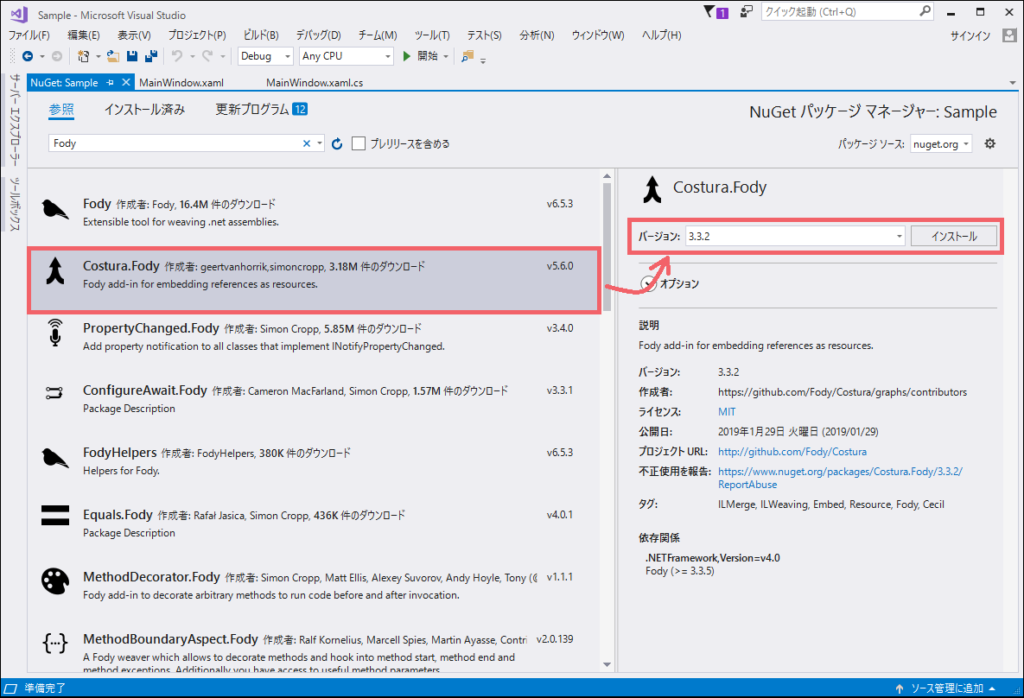The height and width of the screenshot is (698, 1024).
Task: Open the MIT license link
Action: 726,412
